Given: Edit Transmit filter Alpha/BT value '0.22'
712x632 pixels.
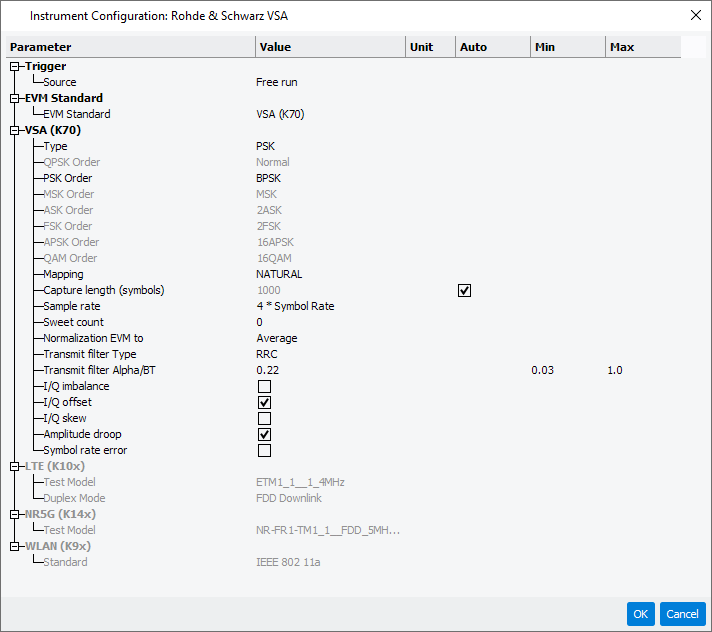Looking at the screenshot, I should tap(267, 370).
